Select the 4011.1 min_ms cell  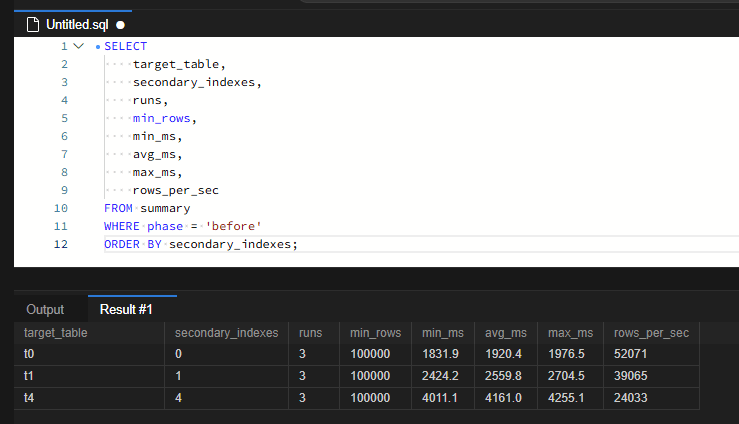click(x=443, y=398)
